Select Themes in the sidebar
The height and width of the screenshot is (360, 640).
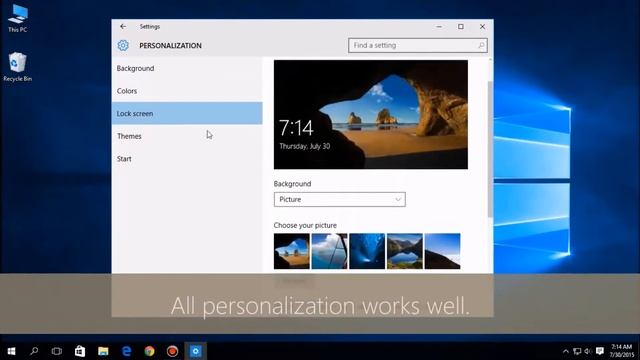[x=187, y=136]
